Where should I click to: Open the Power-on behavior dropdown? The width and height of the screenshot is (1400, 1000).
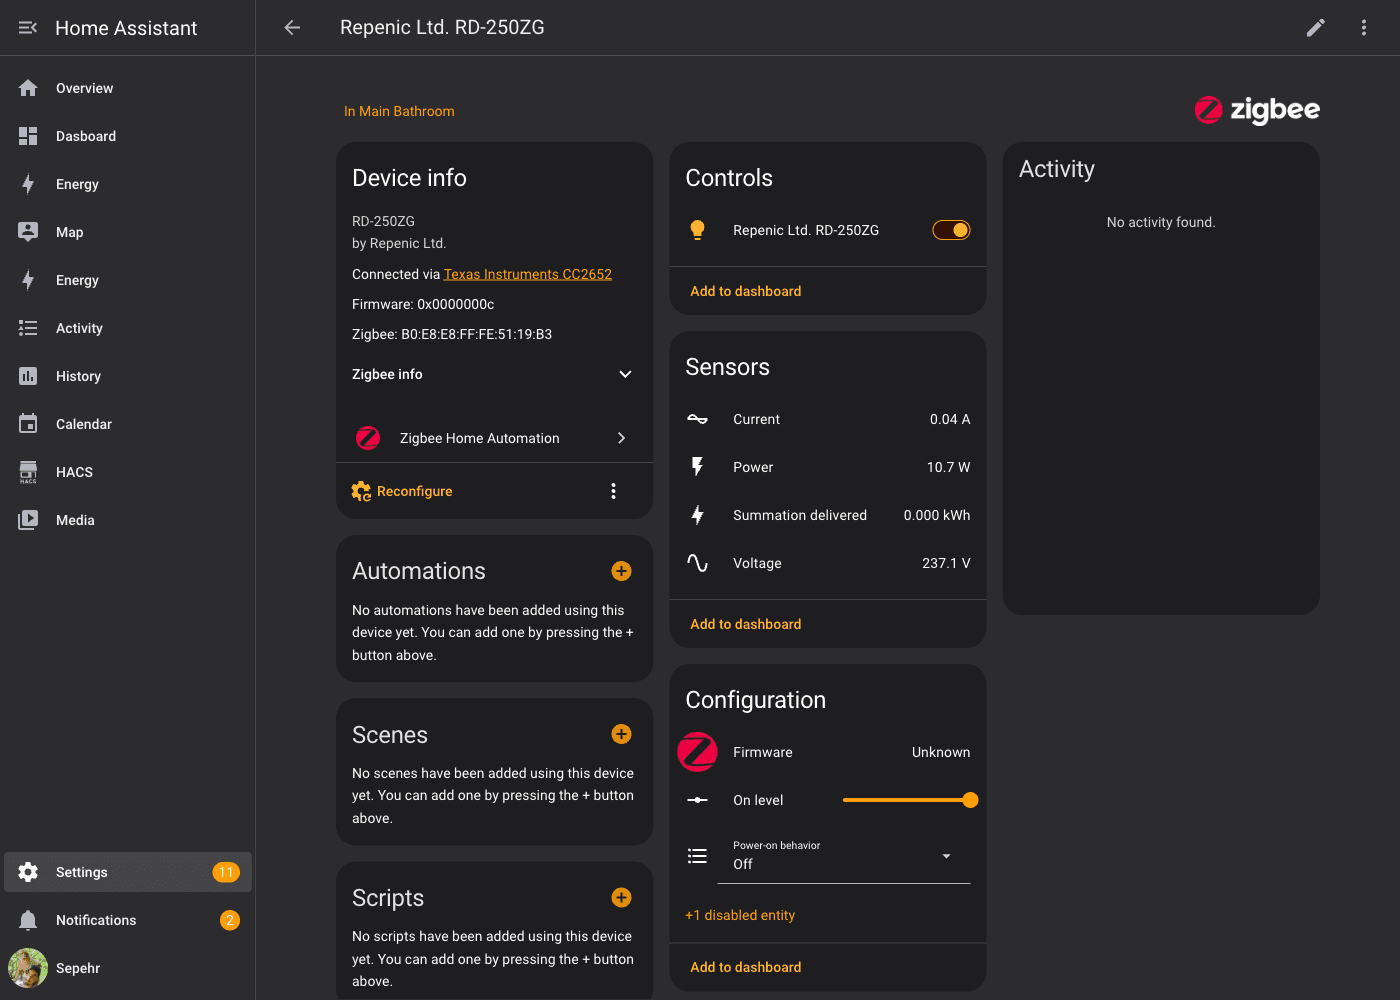tap(844, 856)
